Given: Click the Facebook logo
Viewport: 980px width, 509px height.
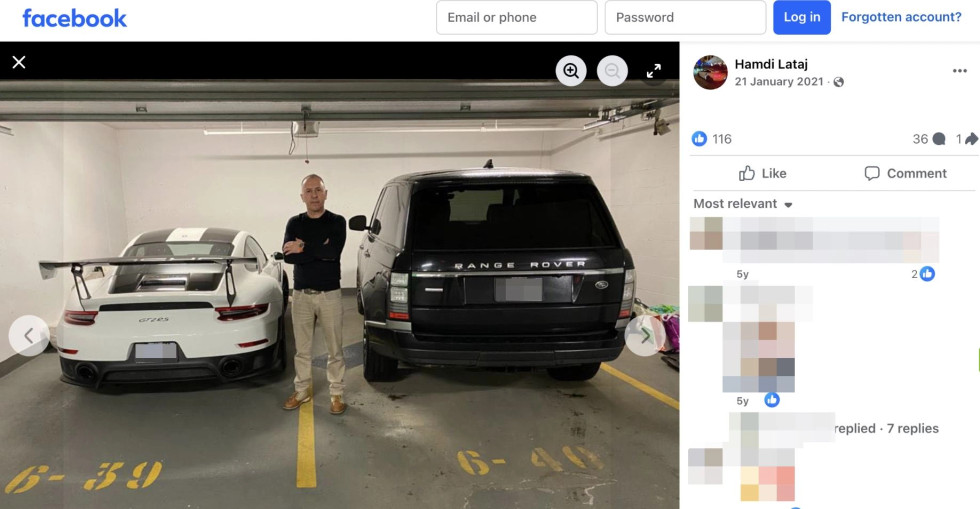Looking at the screenshot, I should click(x=74, y=18).
